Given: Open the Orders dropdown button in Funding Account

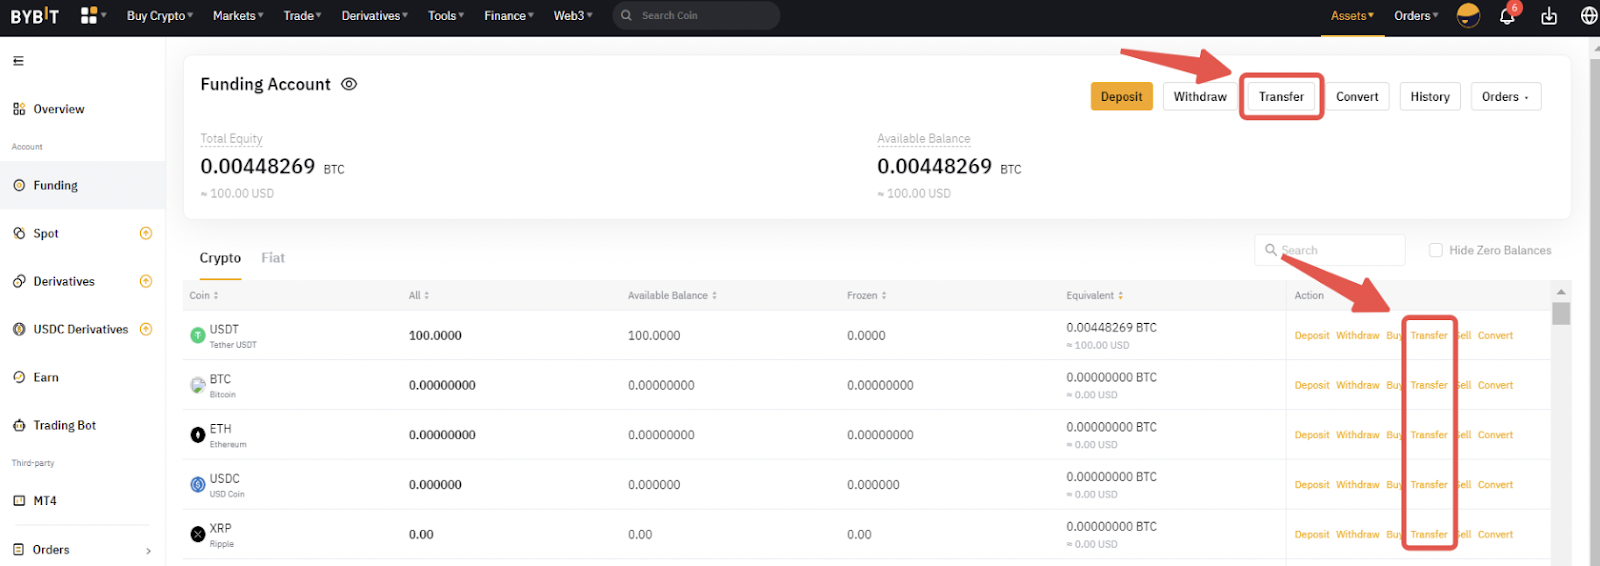Looking at the screenshot, I should [1506, 97].
